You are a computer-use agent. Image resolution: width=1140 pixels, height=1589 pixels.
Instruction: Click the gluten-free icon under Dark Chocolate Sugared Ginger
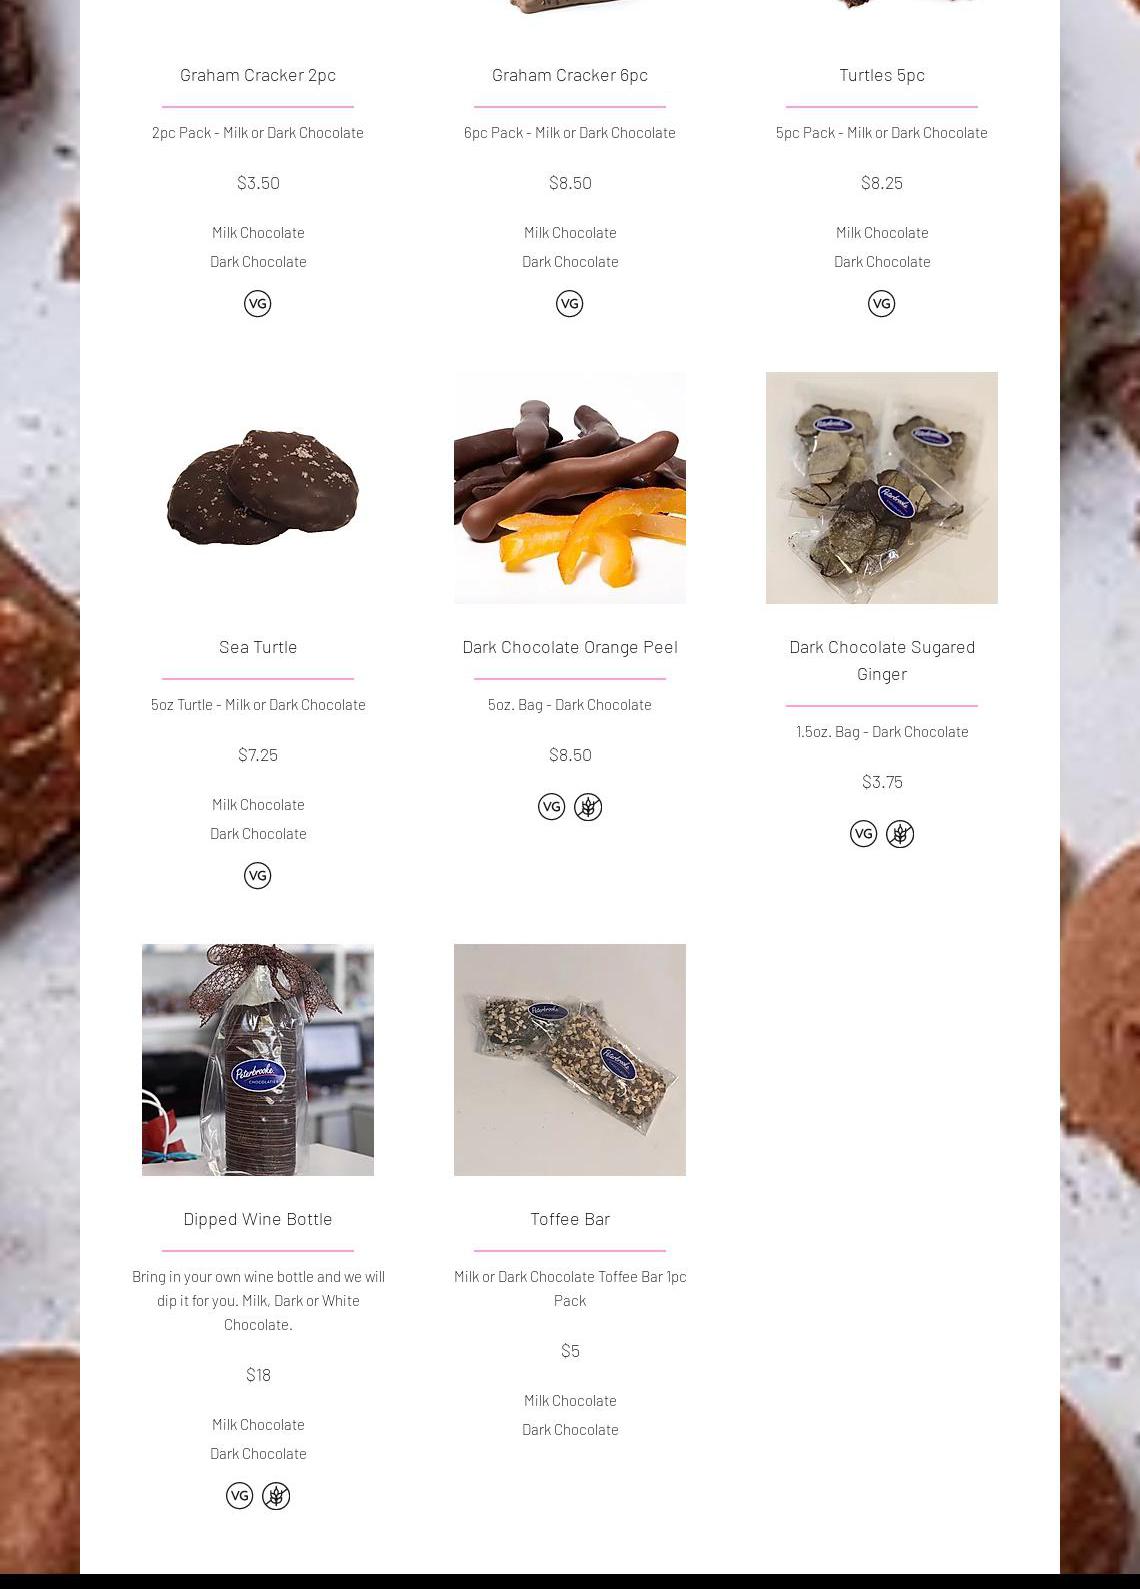[x=900, y=833]
